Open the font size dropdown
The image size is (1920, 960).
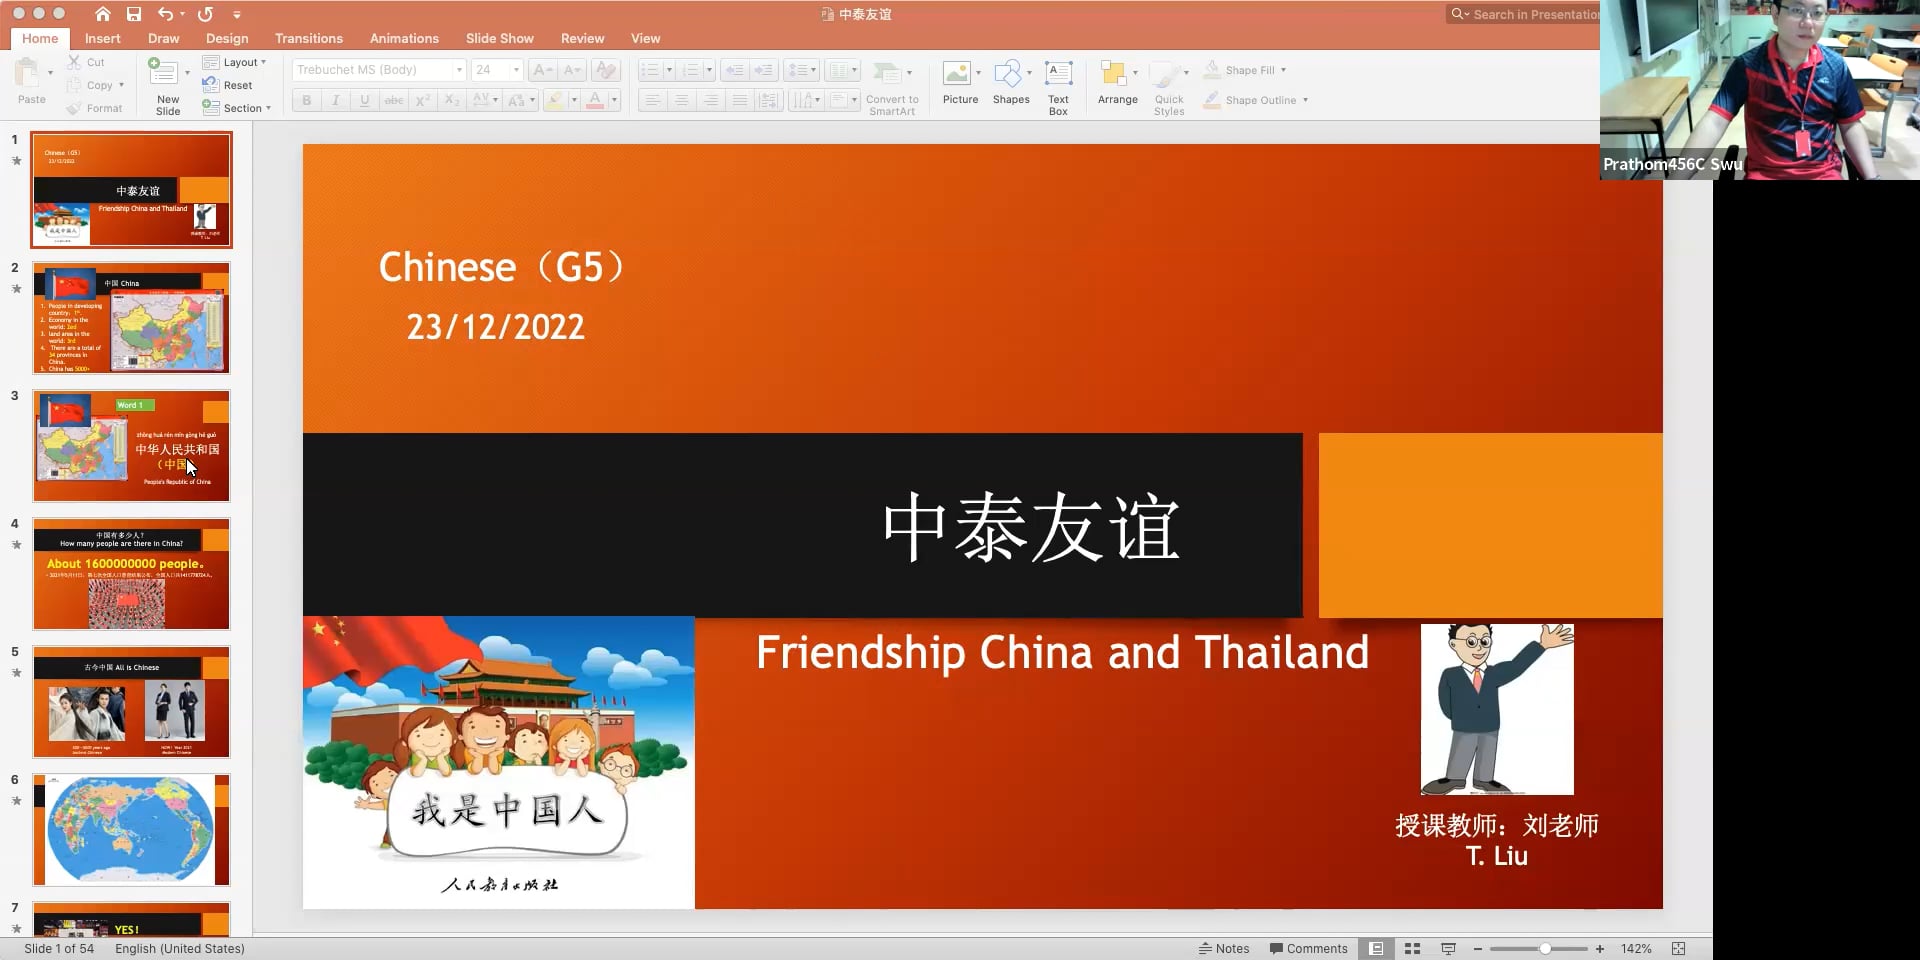click(x=516, y=70)
